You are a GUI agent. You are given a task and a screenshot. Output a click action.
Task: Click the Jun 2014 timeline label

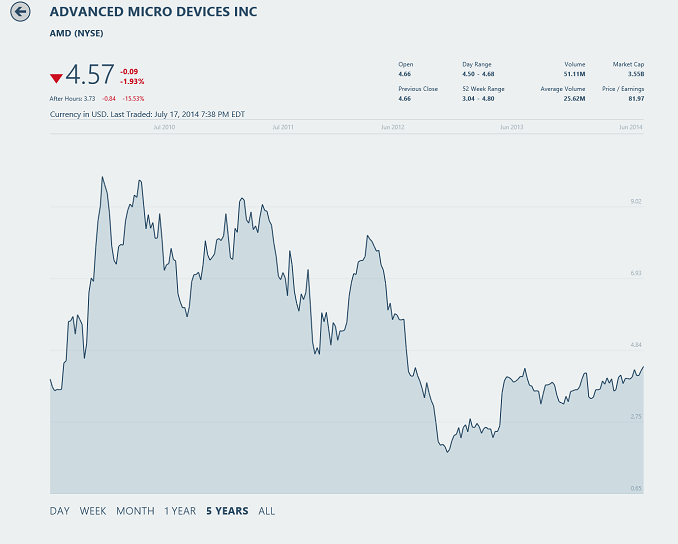click(630, 127)
